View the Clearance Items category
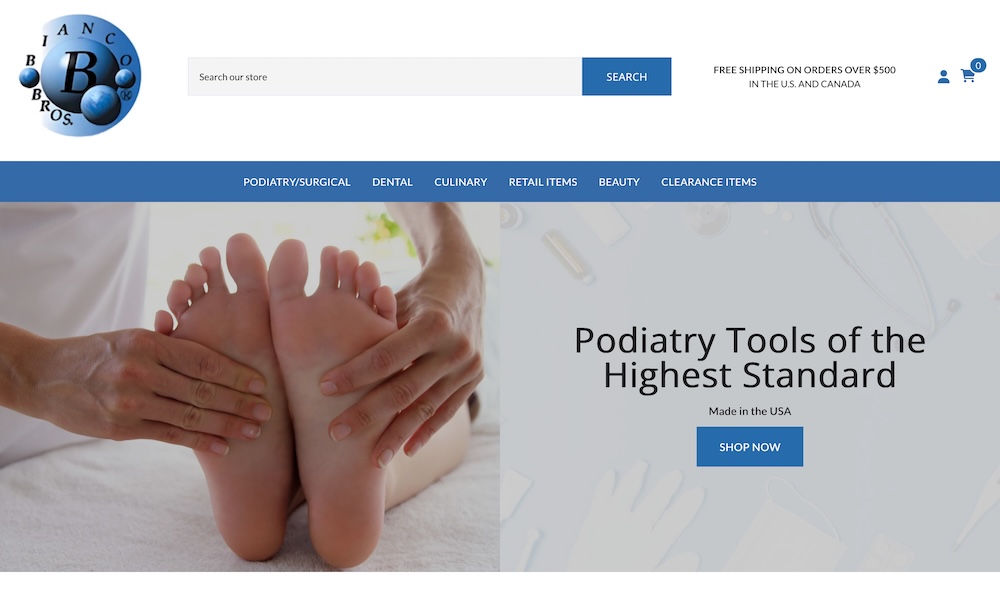Screen dimensions: 1000x600 pos(709,182)
